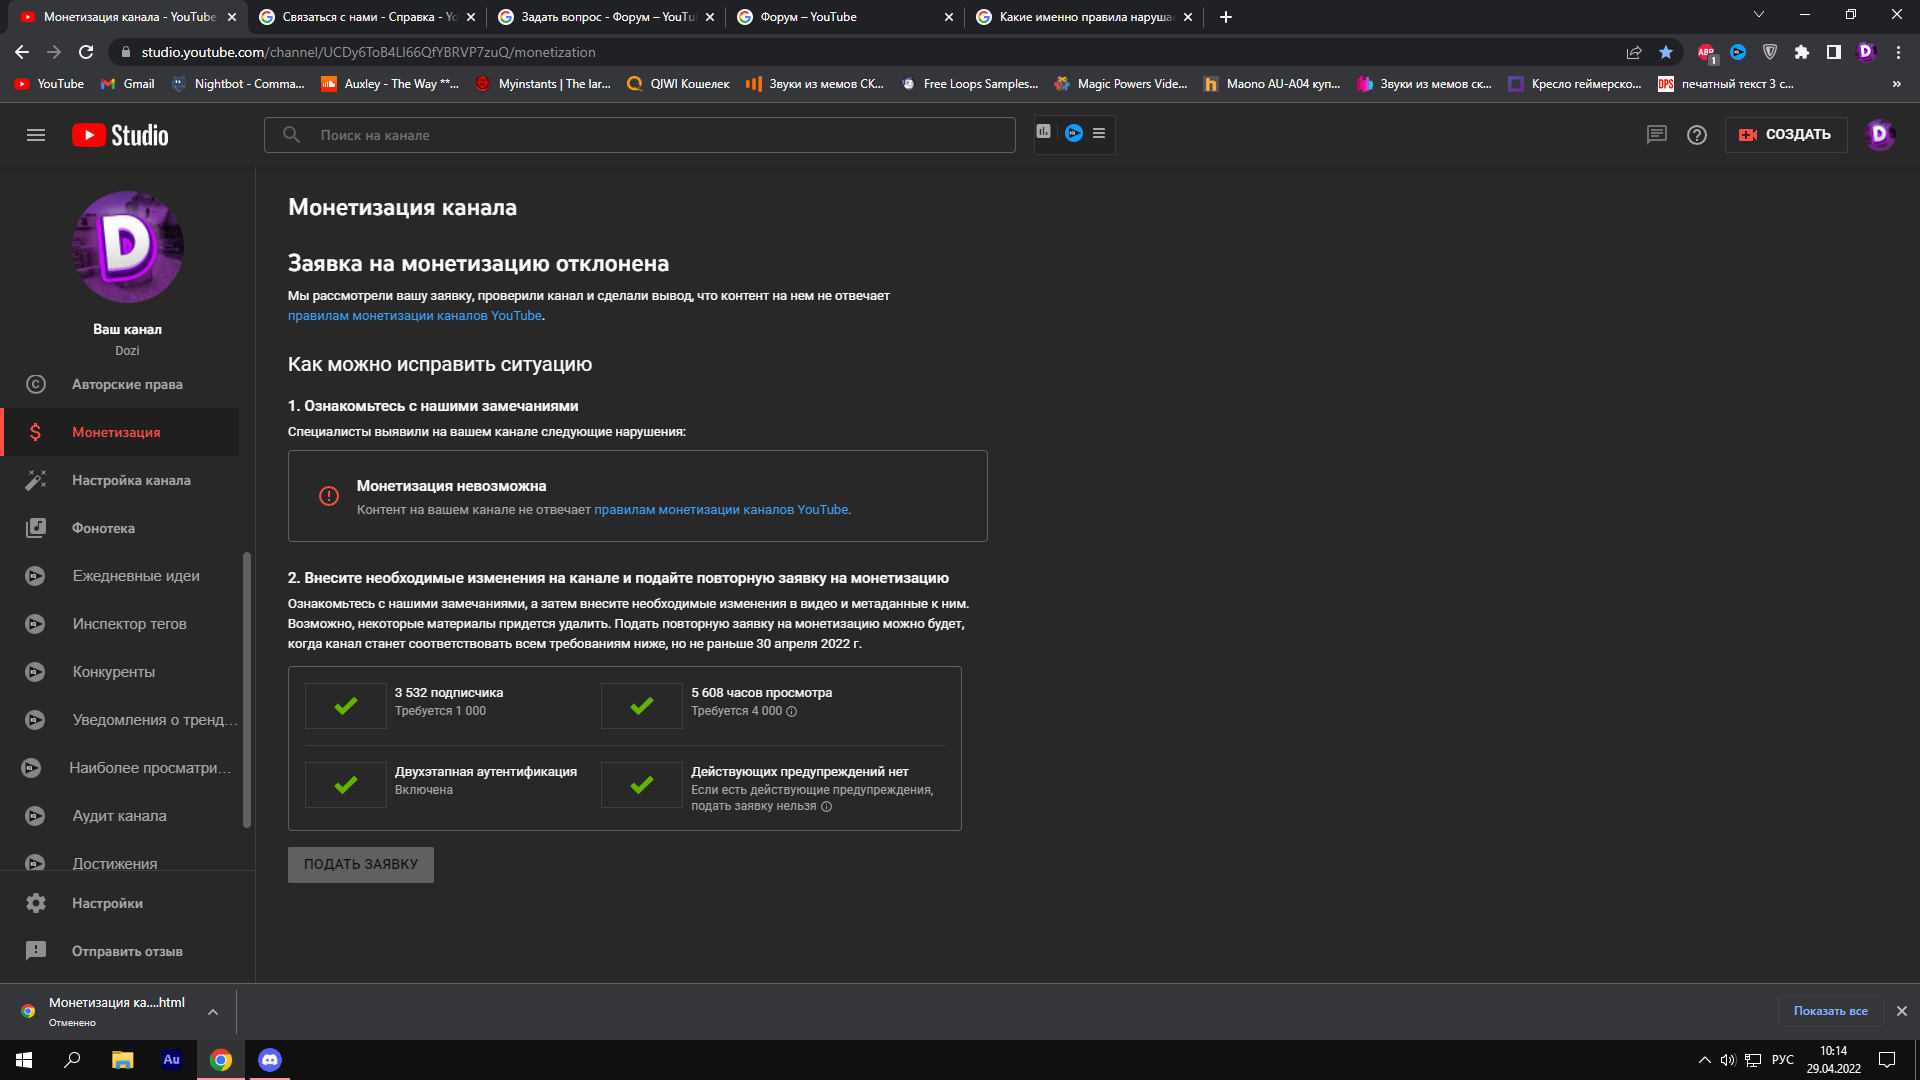Click the правилам монетизации каналов YouTube link
The image size is (1920, 1080).
(x=720, y=510)
